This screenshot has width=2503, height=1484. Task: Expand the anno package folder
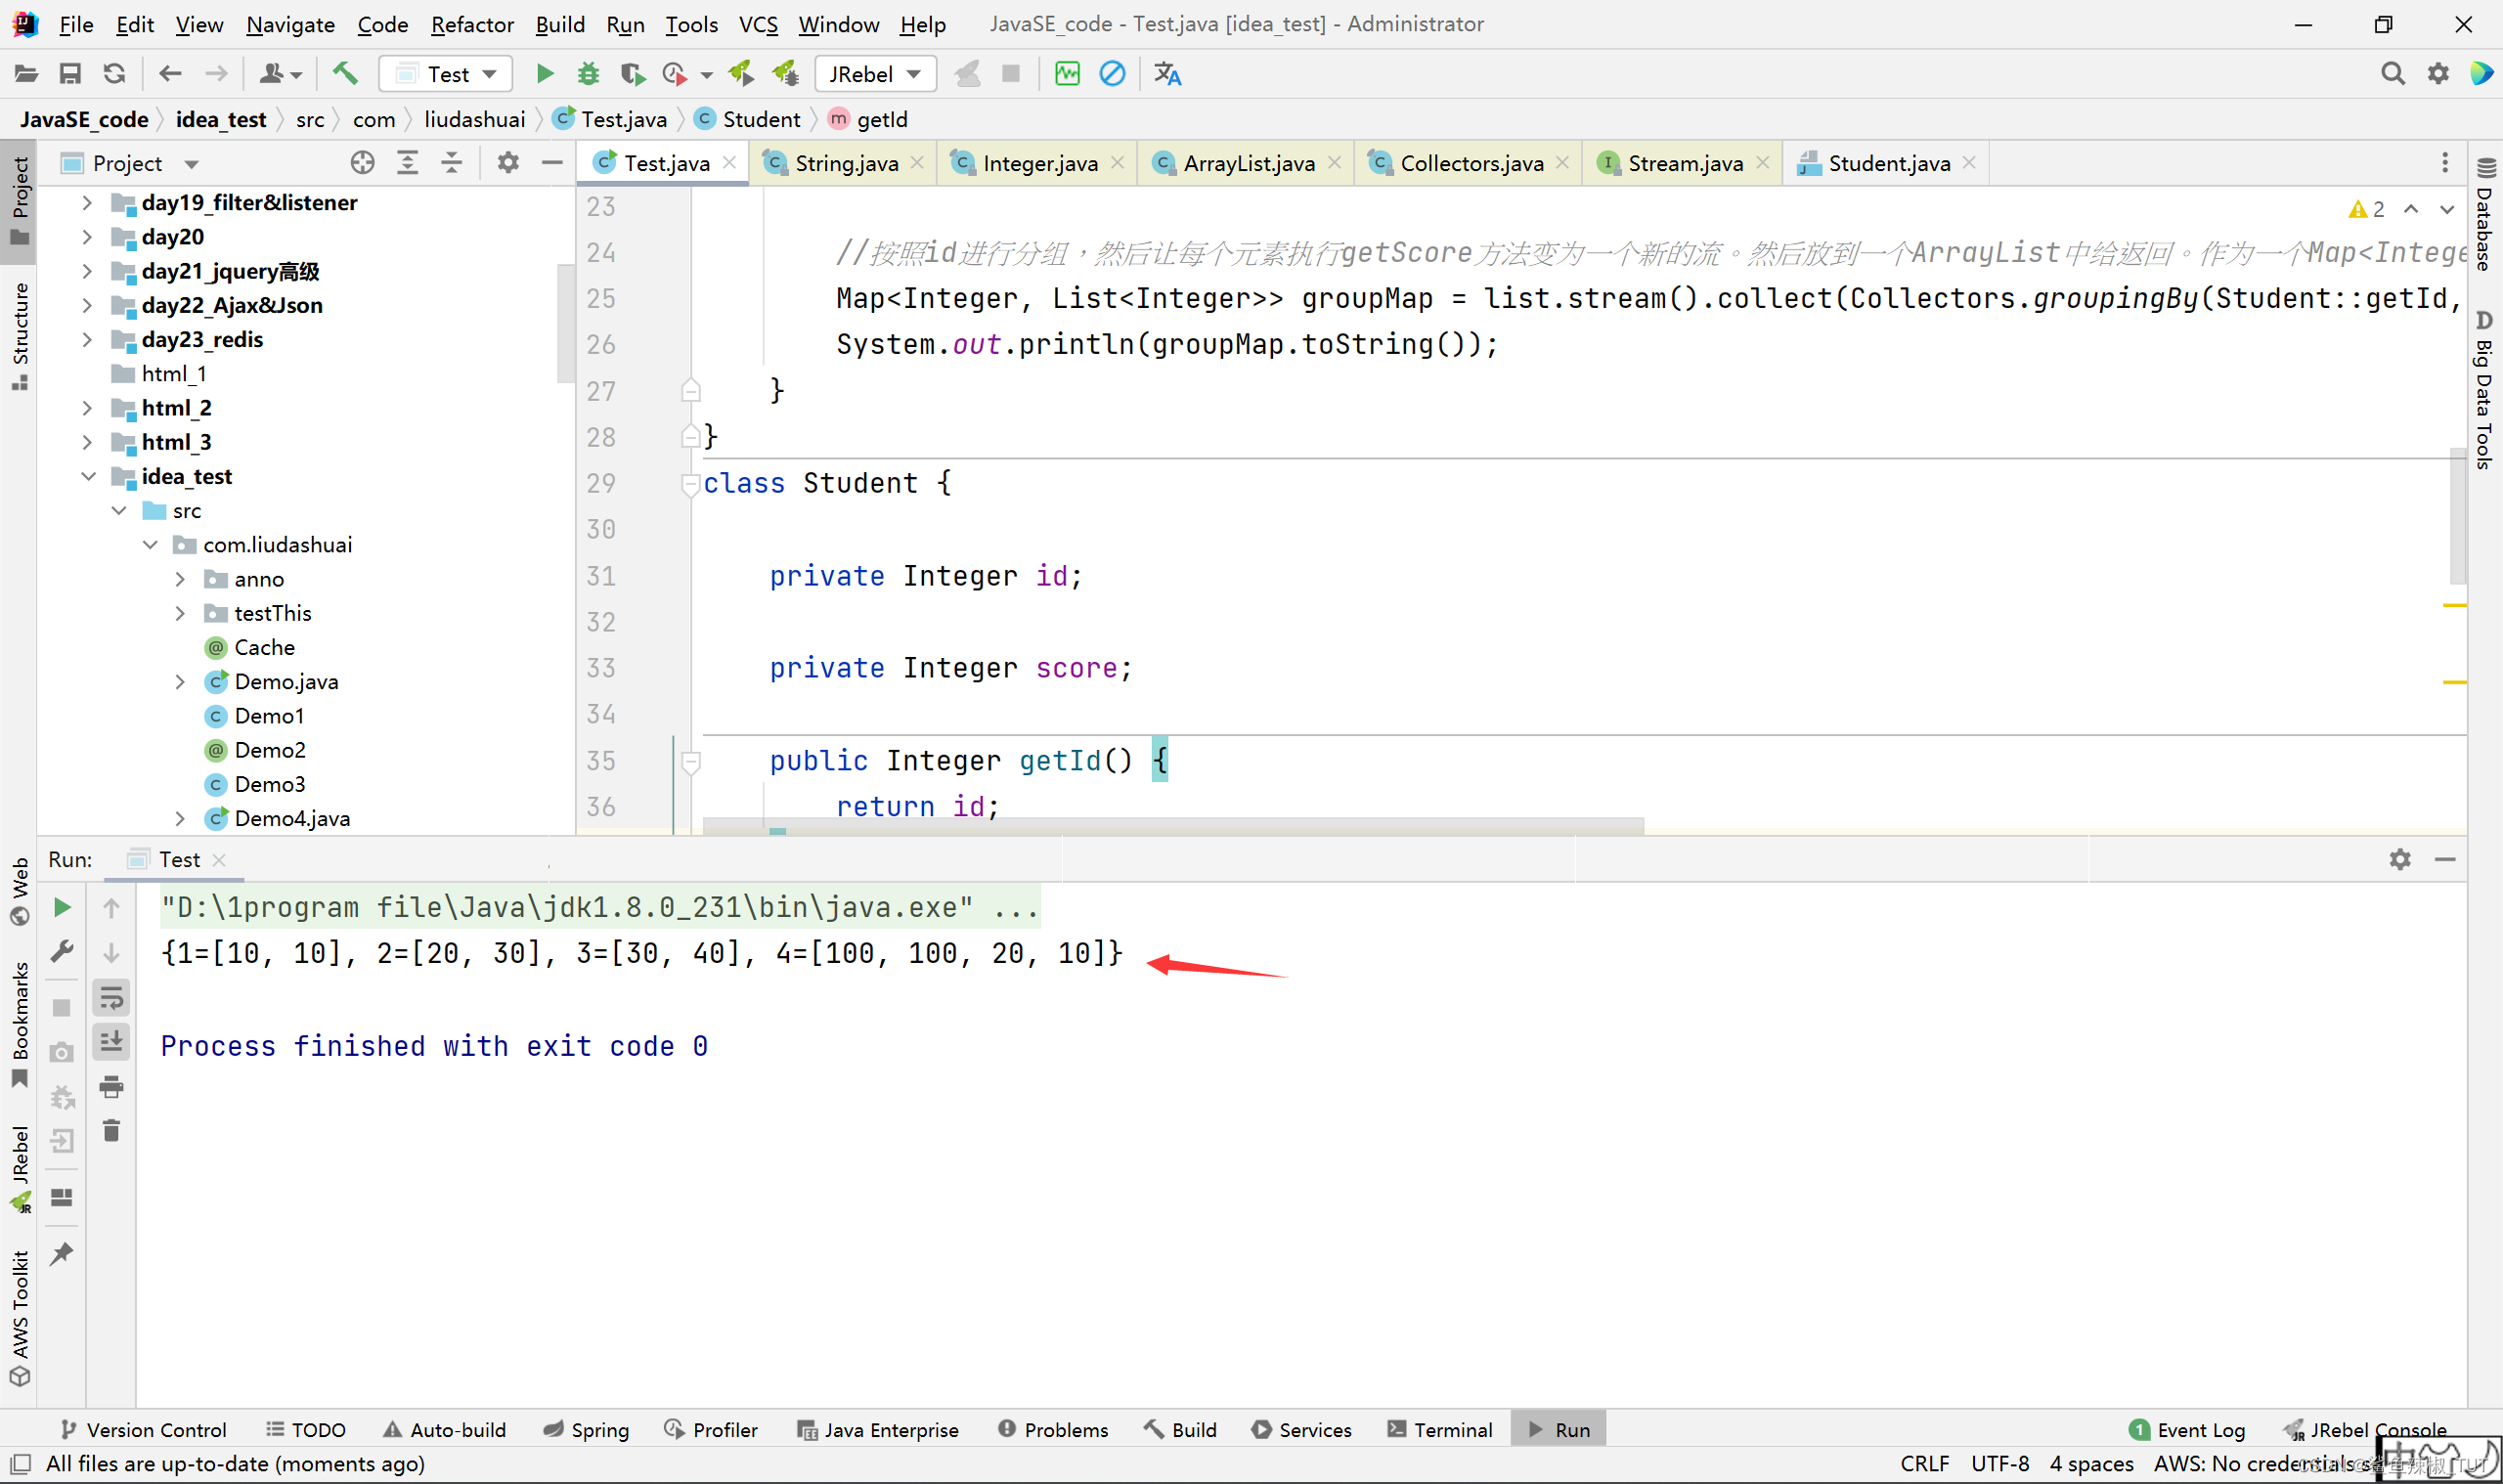(x=180, y=578)
